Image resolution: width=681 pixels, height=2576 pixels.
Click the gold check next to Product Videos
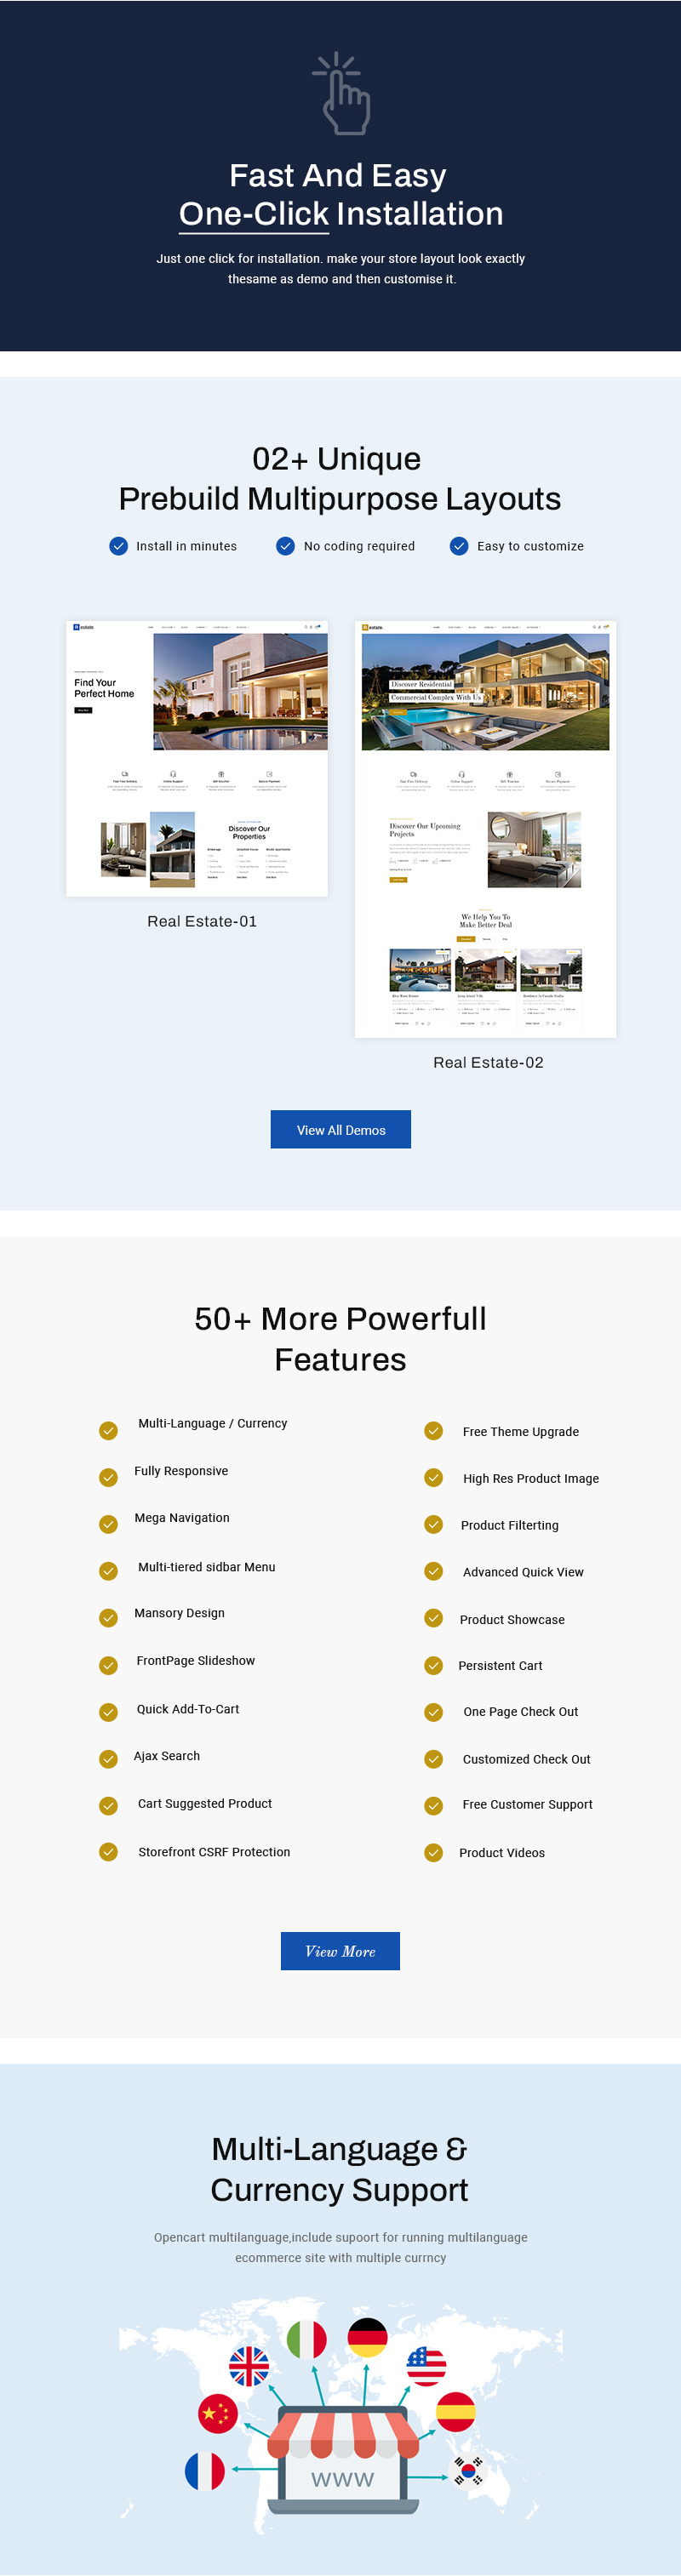pos(433,1852)
